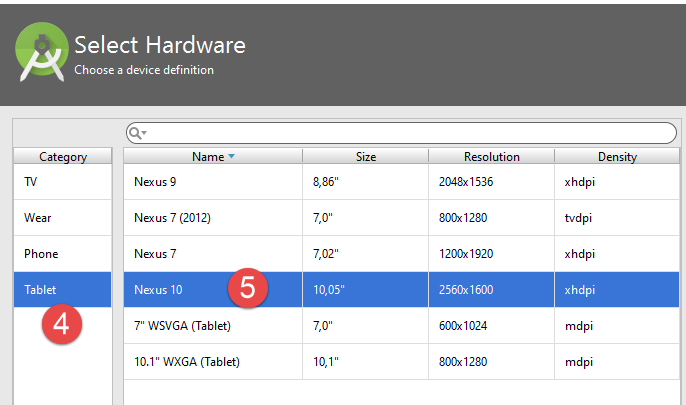Click the red step 4 marker

pyautogui.click(x=59, y=325)
